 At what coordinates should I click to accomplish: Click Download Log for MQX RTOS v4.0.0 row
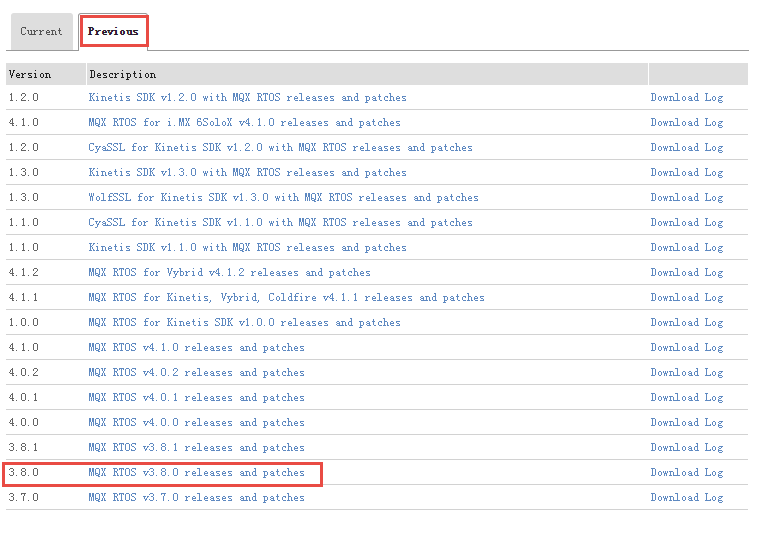(x=687, y=423)
